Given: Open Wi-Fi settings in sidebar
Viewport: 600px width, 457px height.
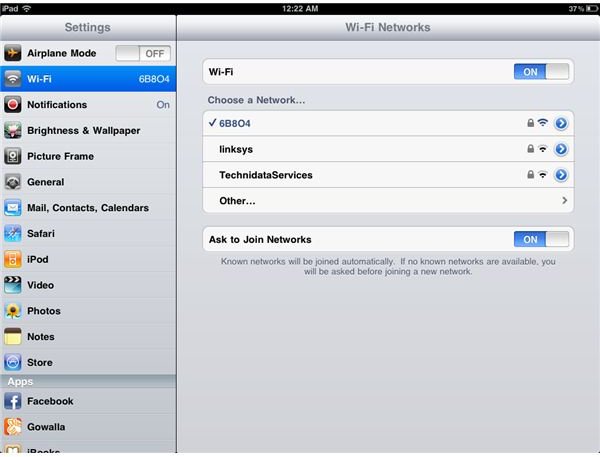Looking at the screenshot, I should [x=88, y=79].
